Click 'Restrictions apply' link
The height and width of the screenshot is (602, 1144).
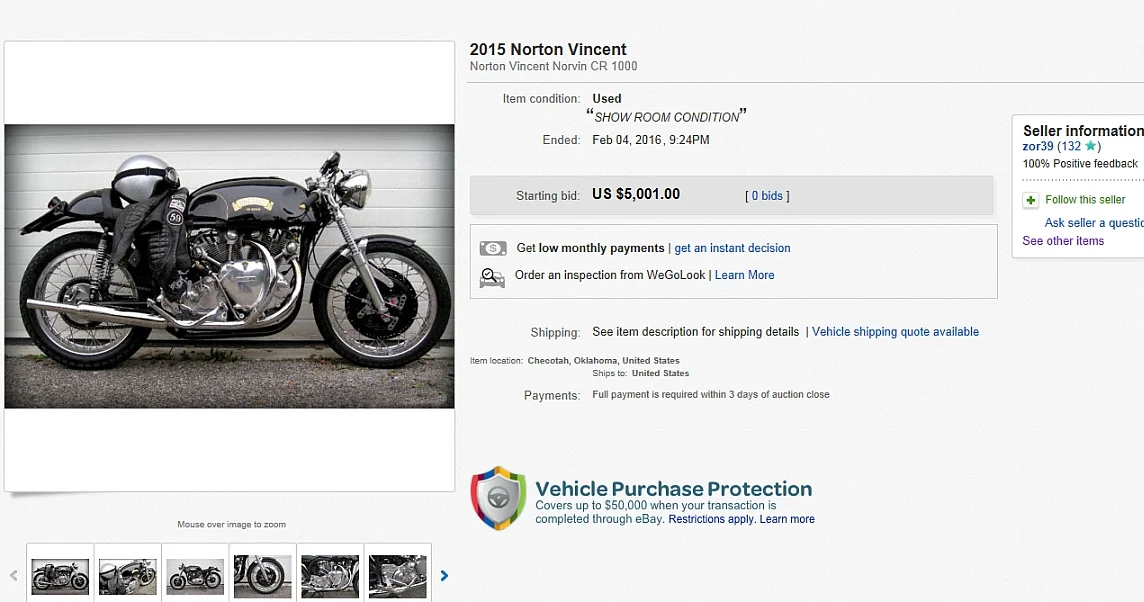click(711, 519)
